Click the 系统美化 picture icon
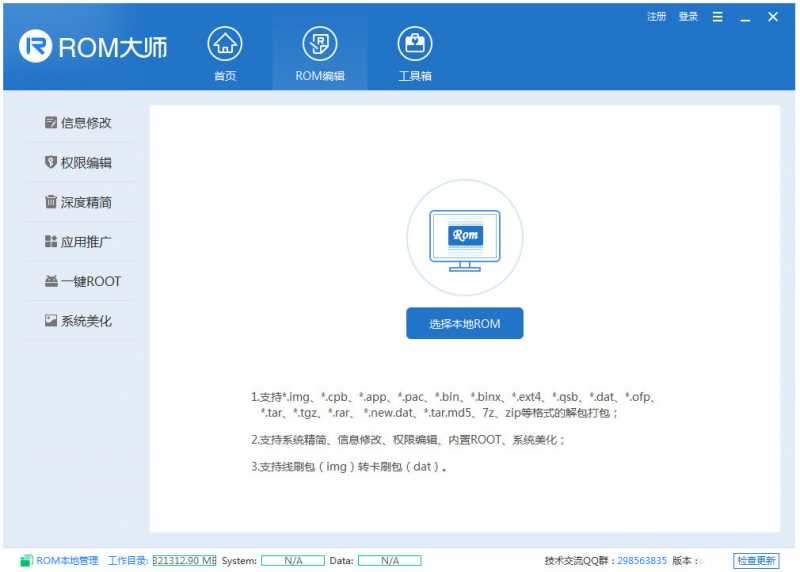This screenshot has height=572, width=800. point(51,320)
